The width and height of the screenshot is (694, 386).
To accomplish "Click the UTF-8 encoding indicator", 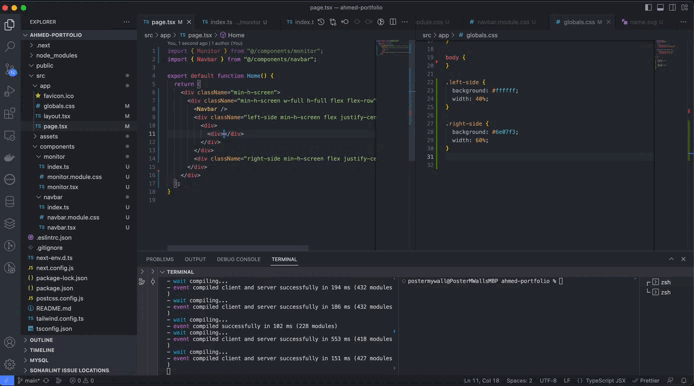I will [548, 380].
